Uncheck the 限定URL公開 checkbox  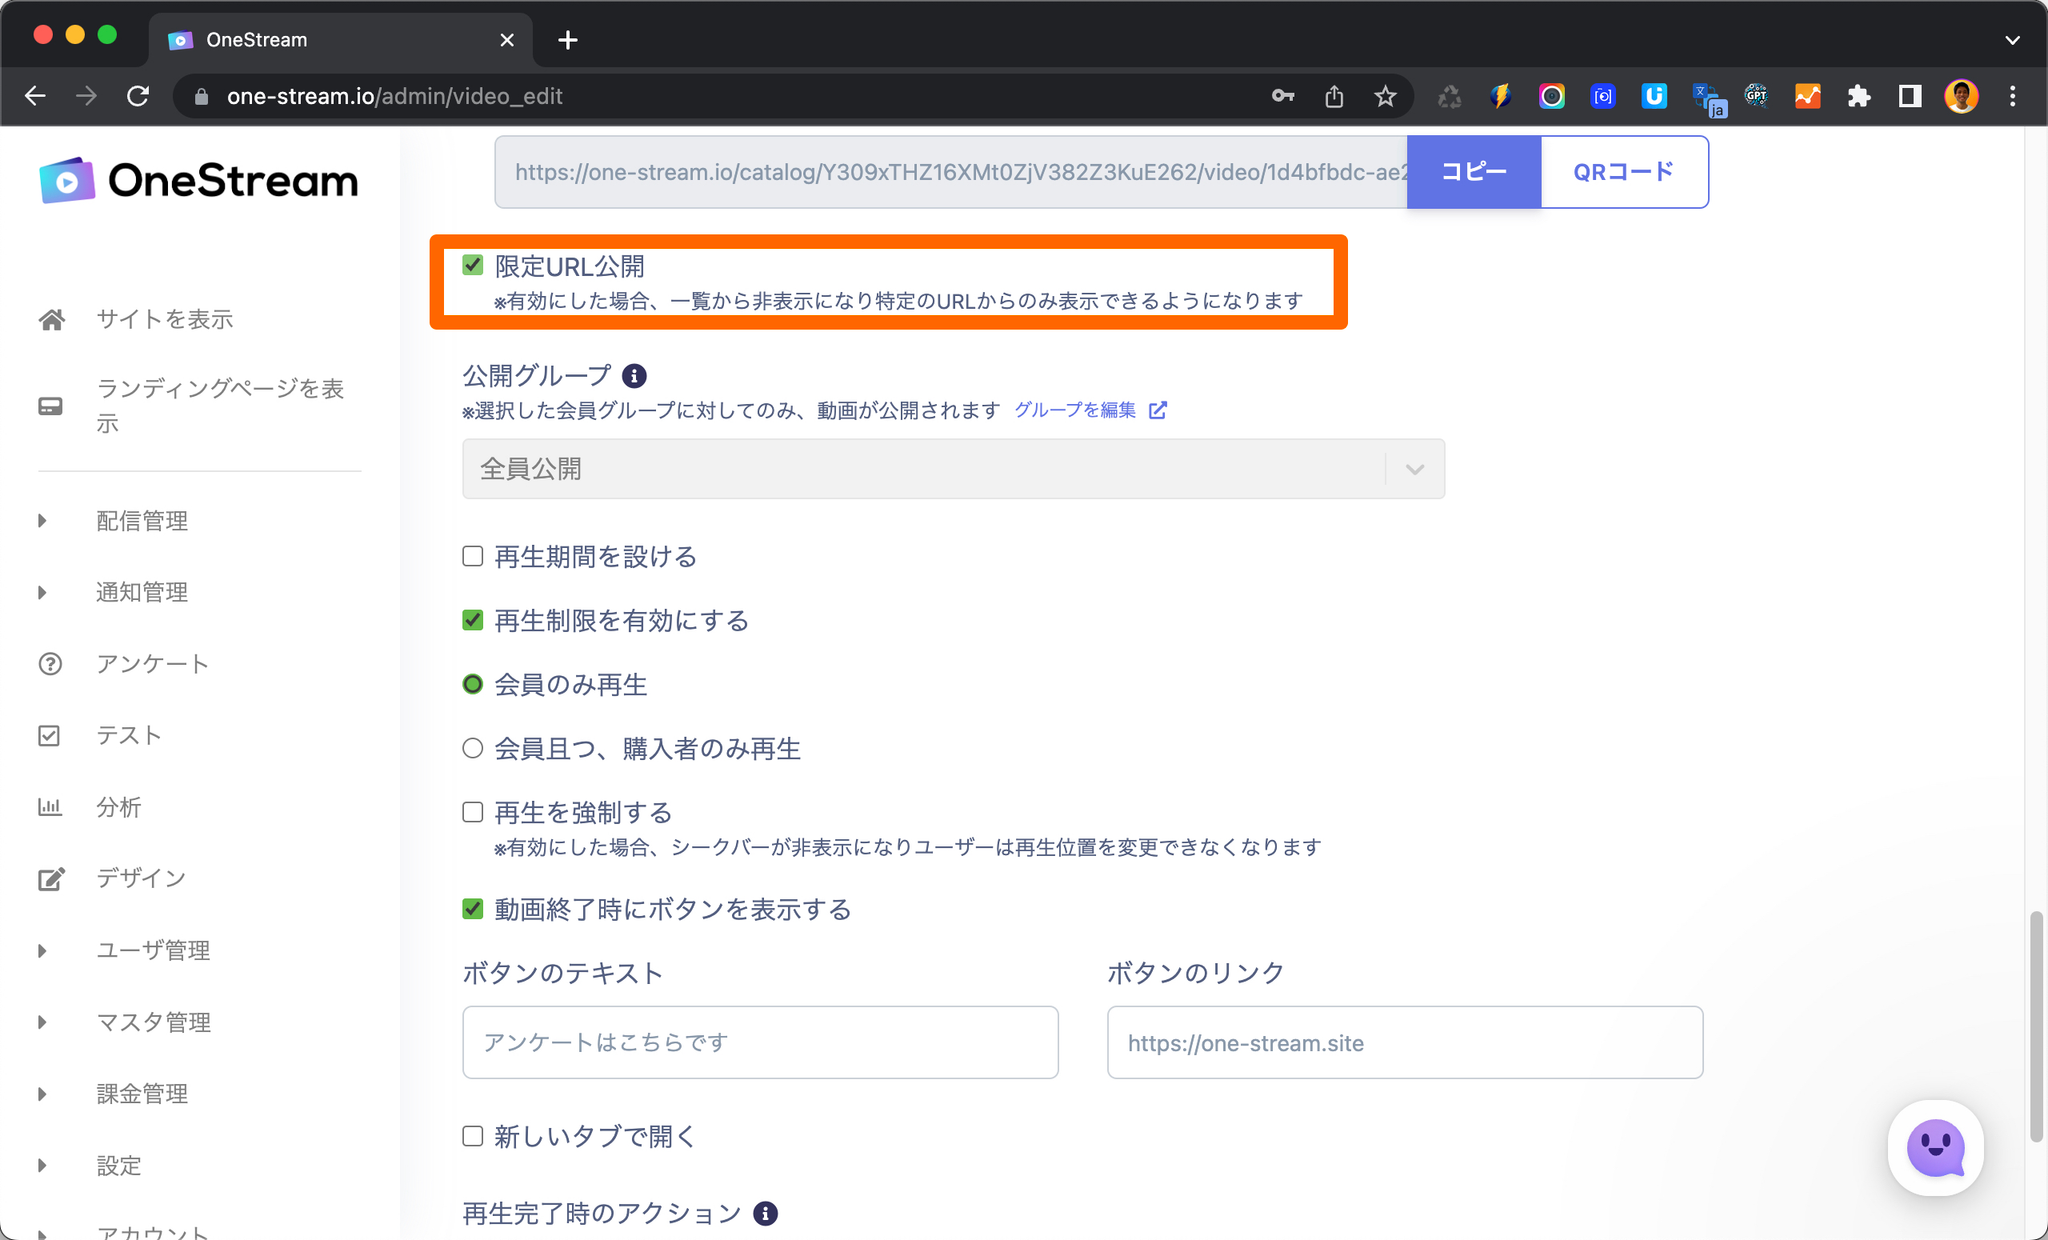click(473, 265)
